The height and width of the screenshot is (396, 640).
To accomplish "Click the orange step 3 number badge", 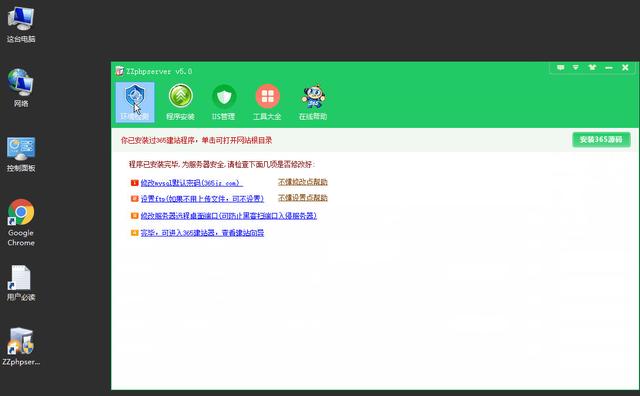I will [x=134, y=216].
